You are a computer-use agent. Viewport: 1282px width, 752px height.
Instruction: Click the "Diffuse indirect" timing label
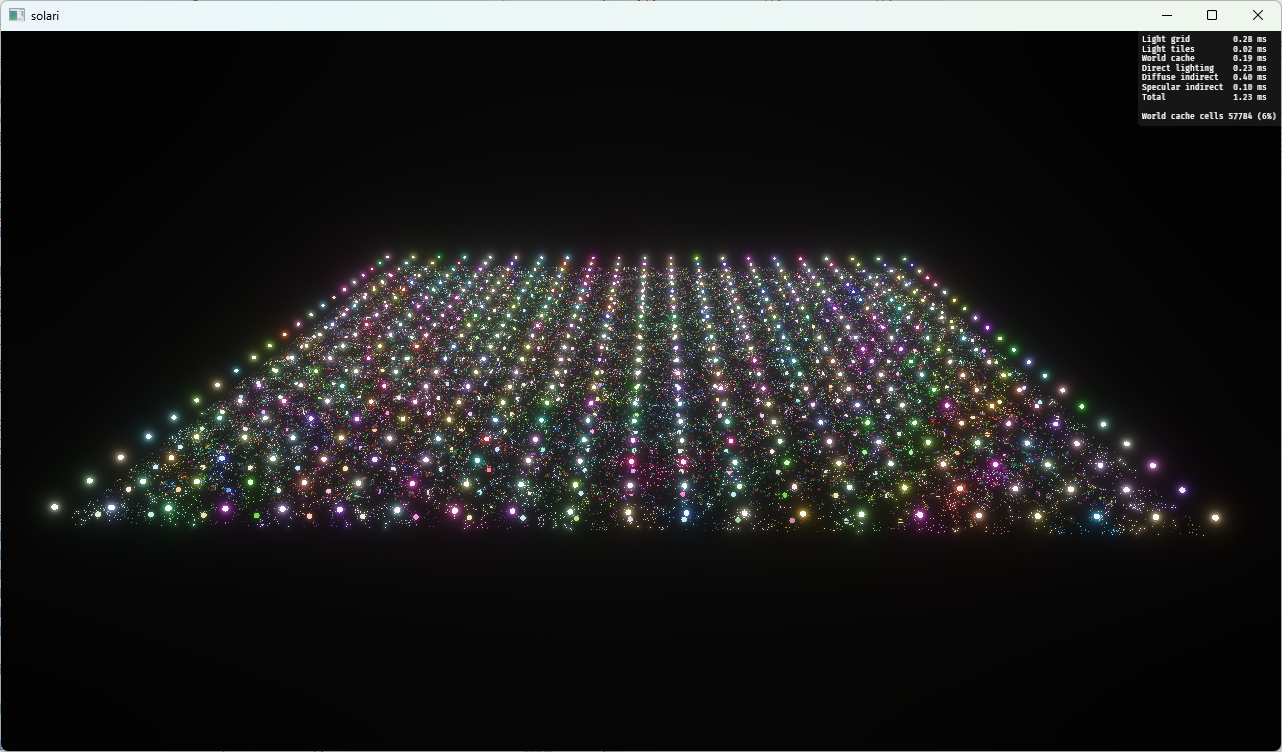[1180, 77]
